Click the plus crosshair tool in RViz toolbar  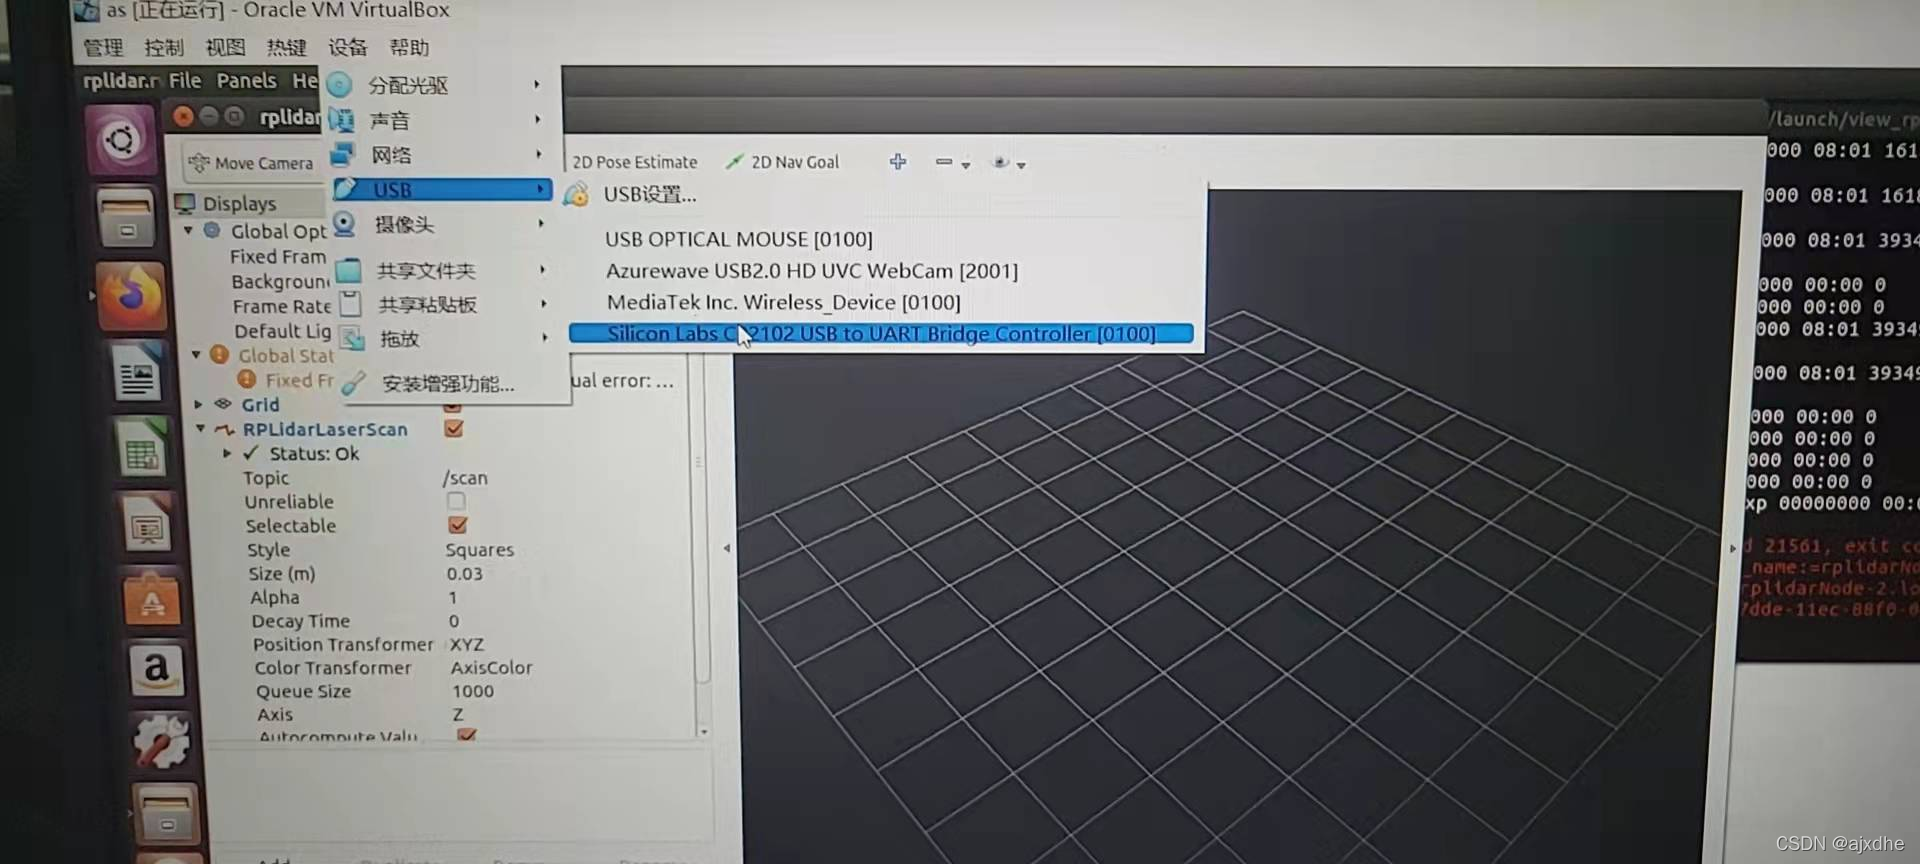coord(898,161)
